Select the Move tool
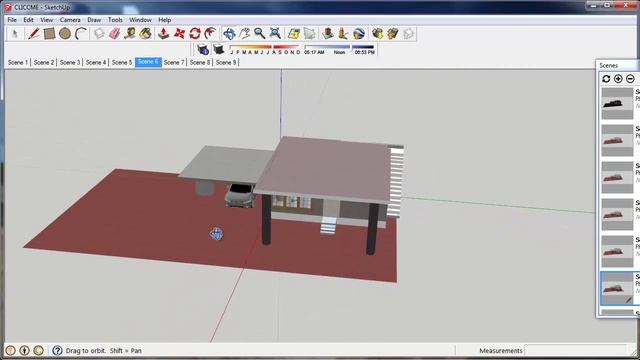Image resolution: width=640 pixels, height=360 pixels. pos(179,34)
